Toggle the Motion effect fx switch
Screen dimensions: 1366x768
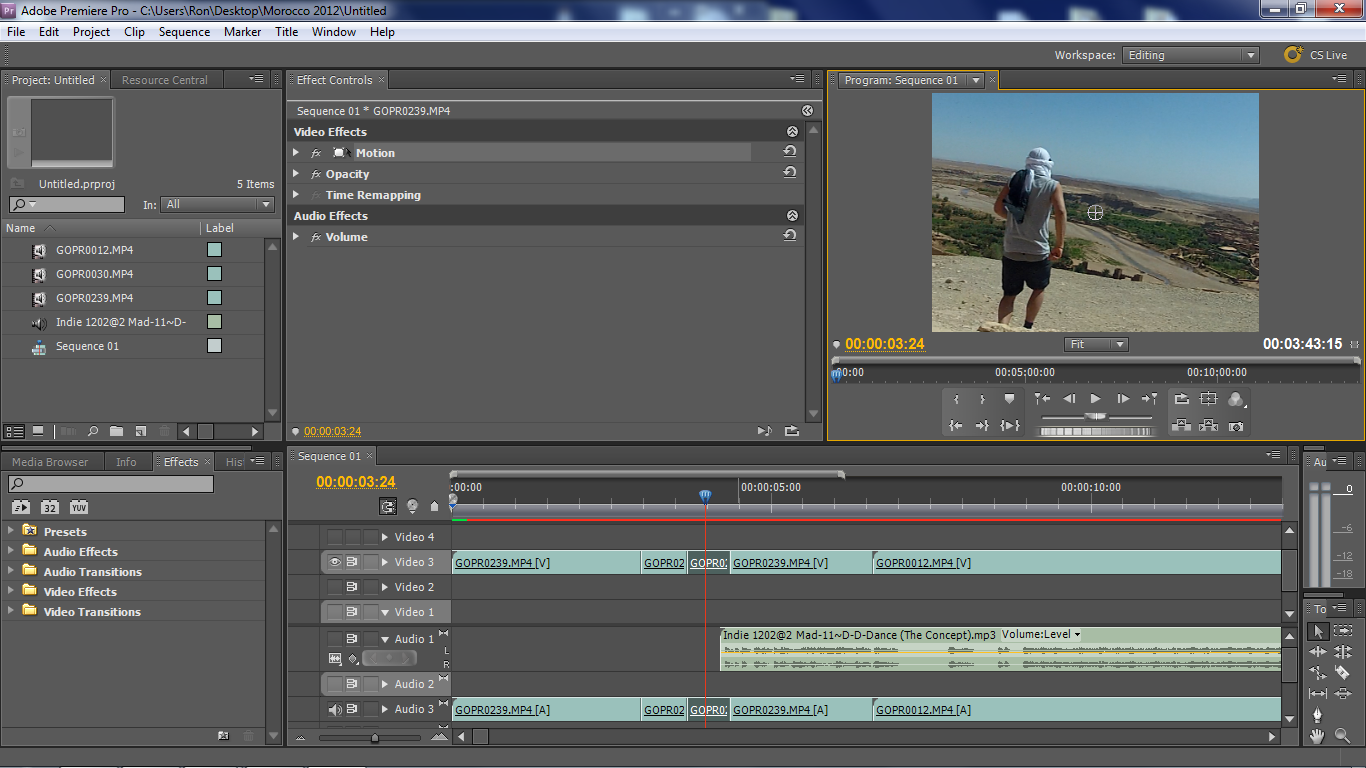tap(316, 153)
